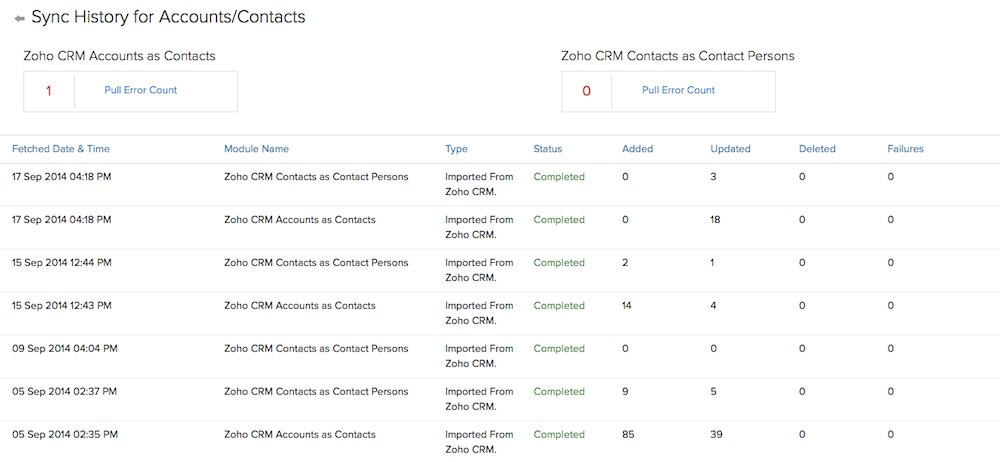The image size is (1000, 462).
Task: Click Completed status in 09 Sep 2014 row
Action: (x=559, y=349)
